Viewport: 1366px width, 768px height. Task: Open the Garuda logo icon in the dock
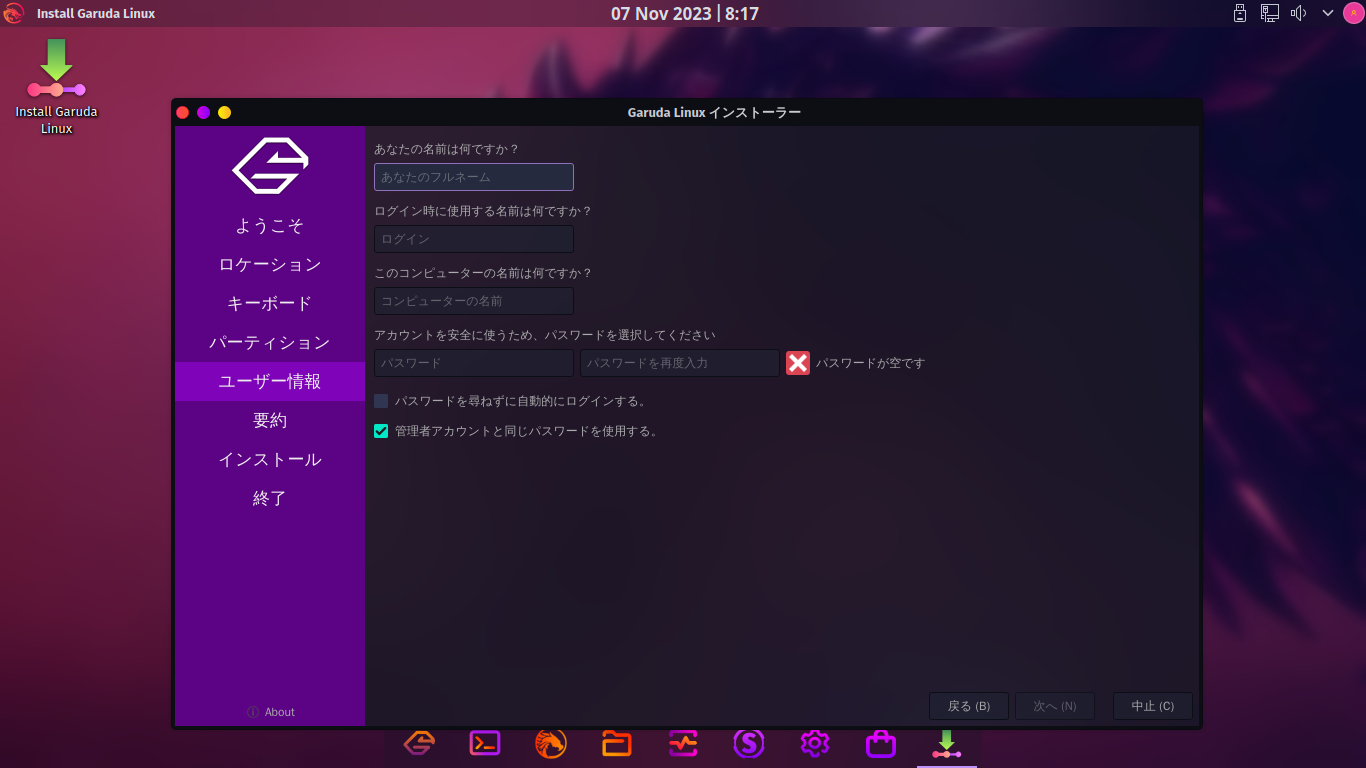click(419, 743)
